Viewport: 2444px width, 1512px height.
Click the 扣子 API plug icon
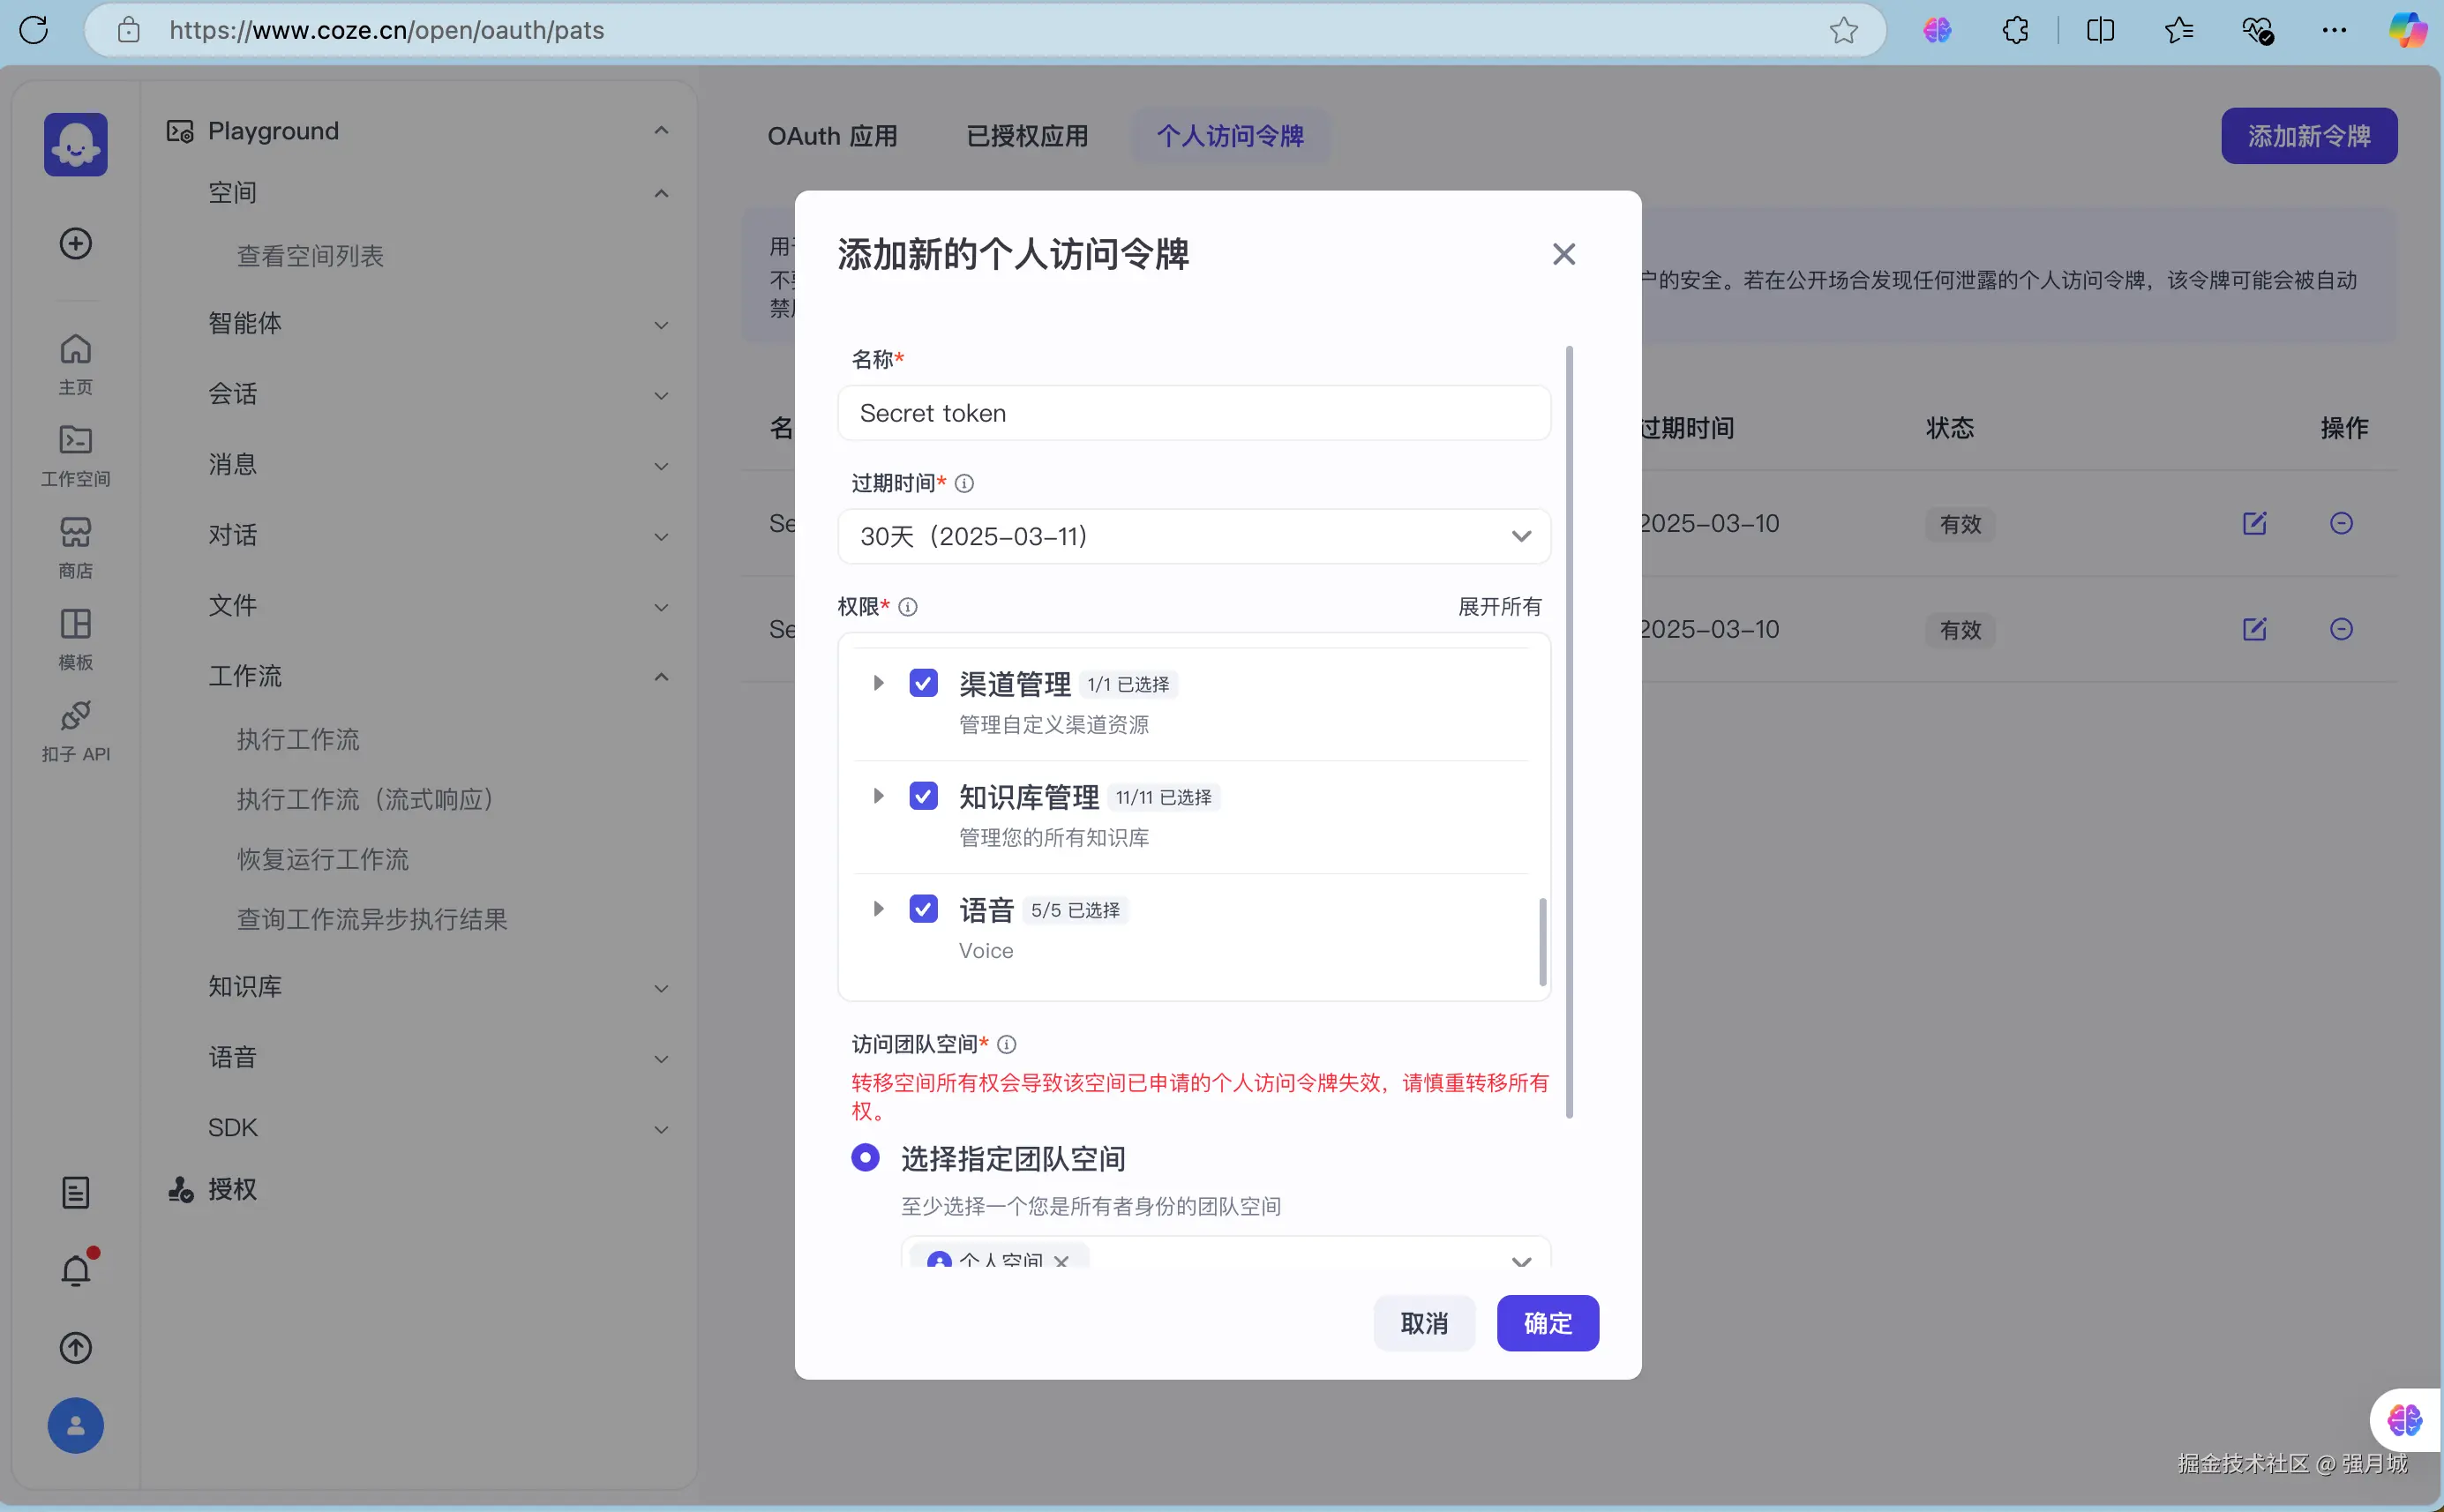click(x=75, y=717)
